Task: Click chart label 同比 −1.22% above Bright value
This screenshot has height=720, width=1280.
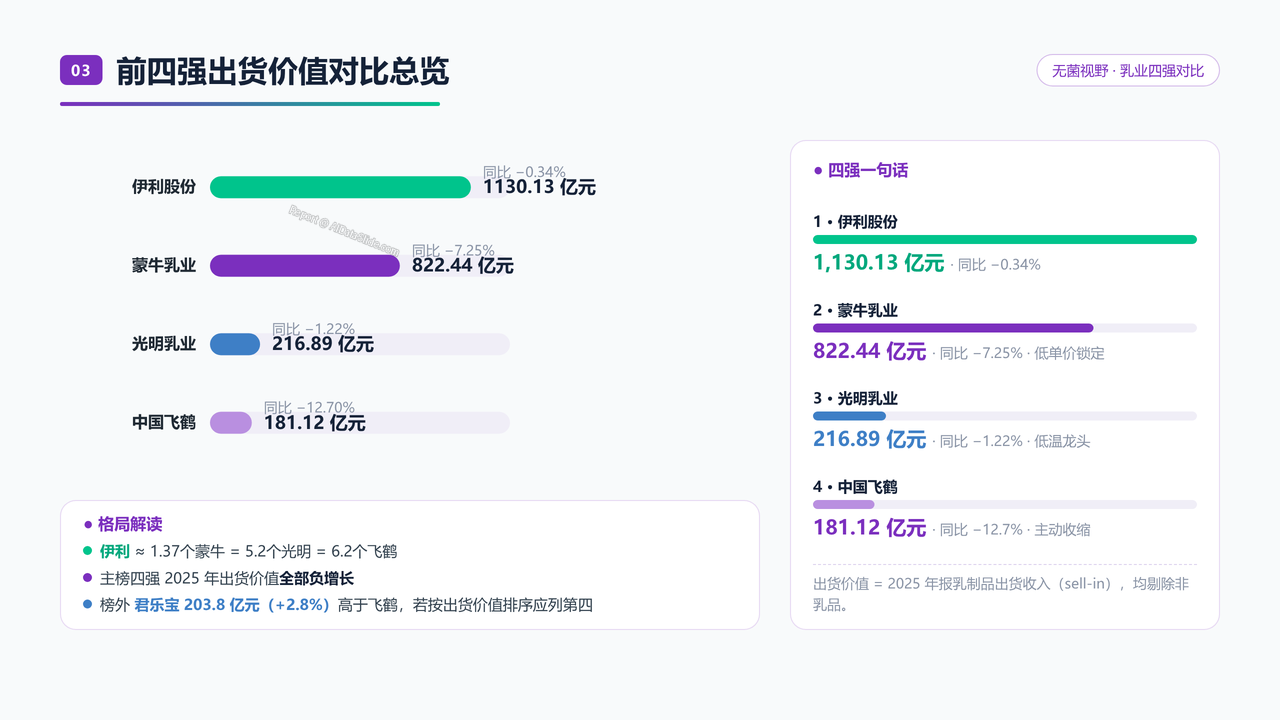Action: [313, 328]
